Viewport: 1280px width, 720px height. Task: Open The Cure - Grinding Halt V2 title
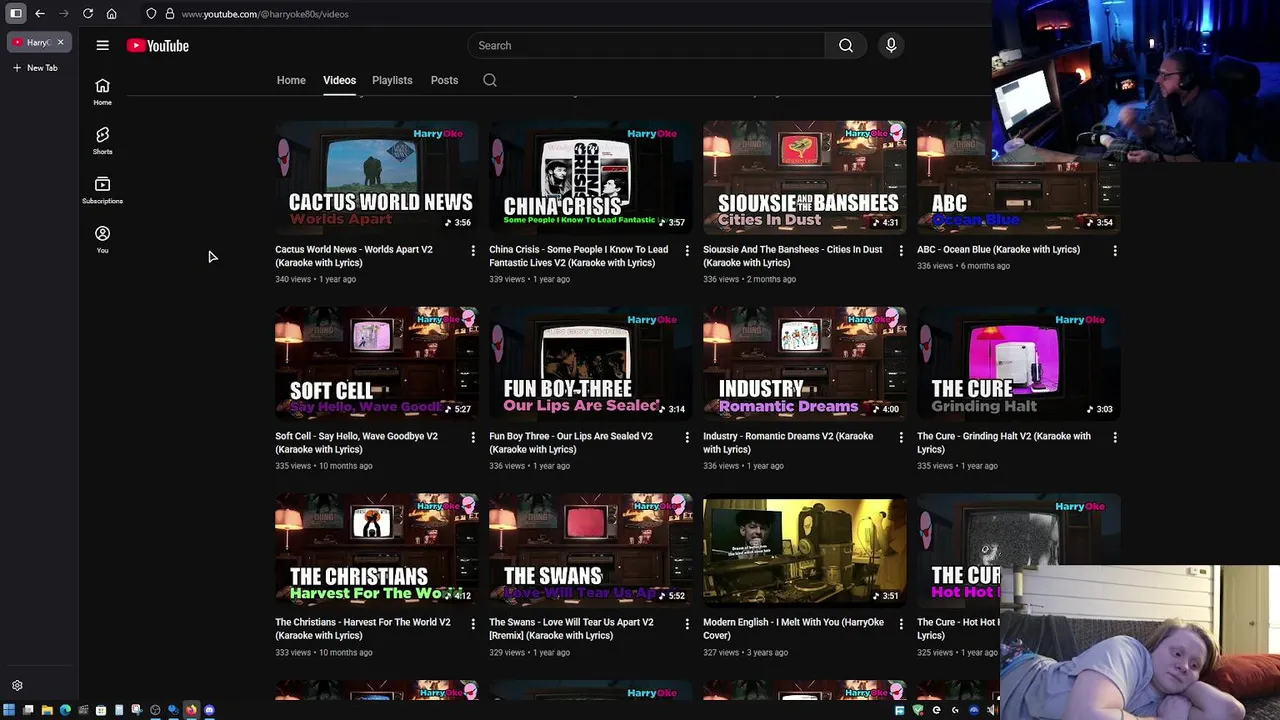click(x=1004, y=443)
